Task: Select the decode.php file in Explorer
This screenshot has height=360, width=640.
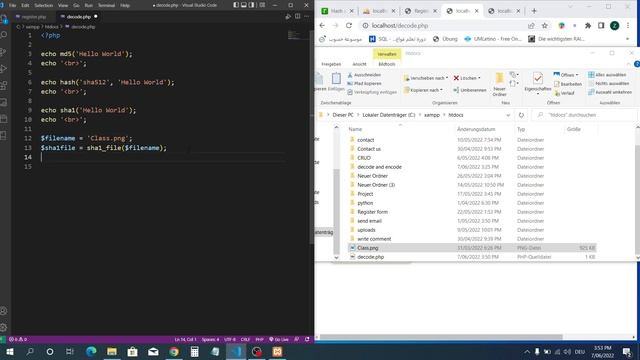Action: pos(472,257)
